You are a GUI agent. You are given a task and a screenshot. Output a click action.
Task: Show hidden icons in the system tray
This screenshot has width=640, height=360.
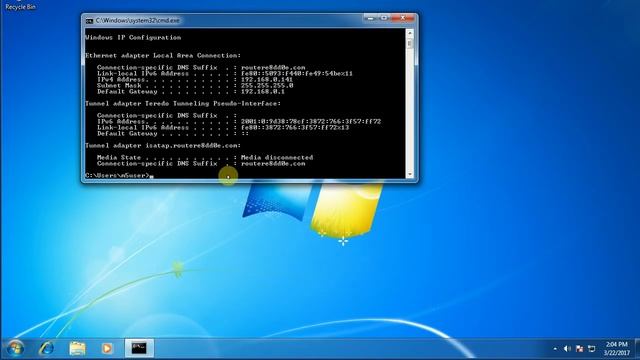[x=555, y=349]
